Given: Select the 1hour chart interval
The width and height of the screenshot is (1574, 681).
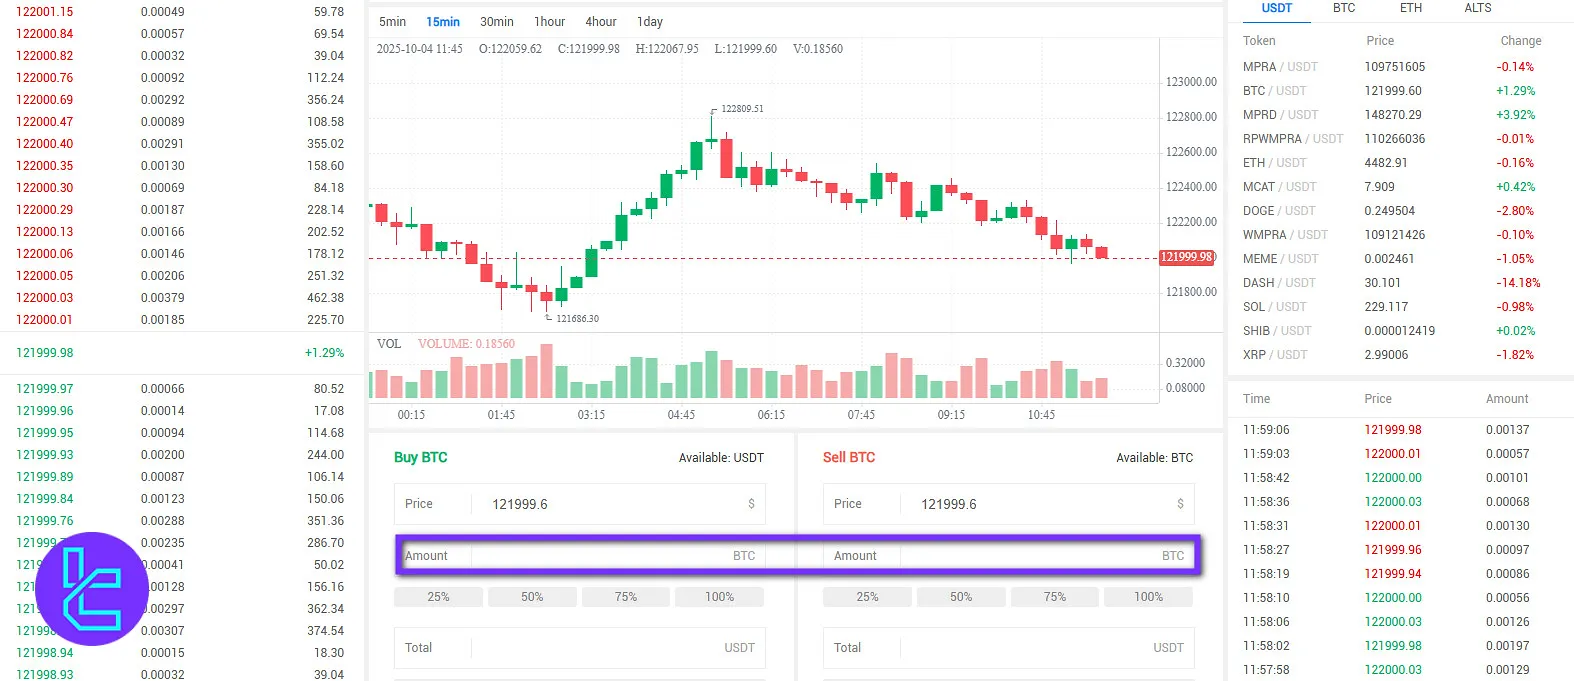Looking at the screenshot, I should 549,22.
